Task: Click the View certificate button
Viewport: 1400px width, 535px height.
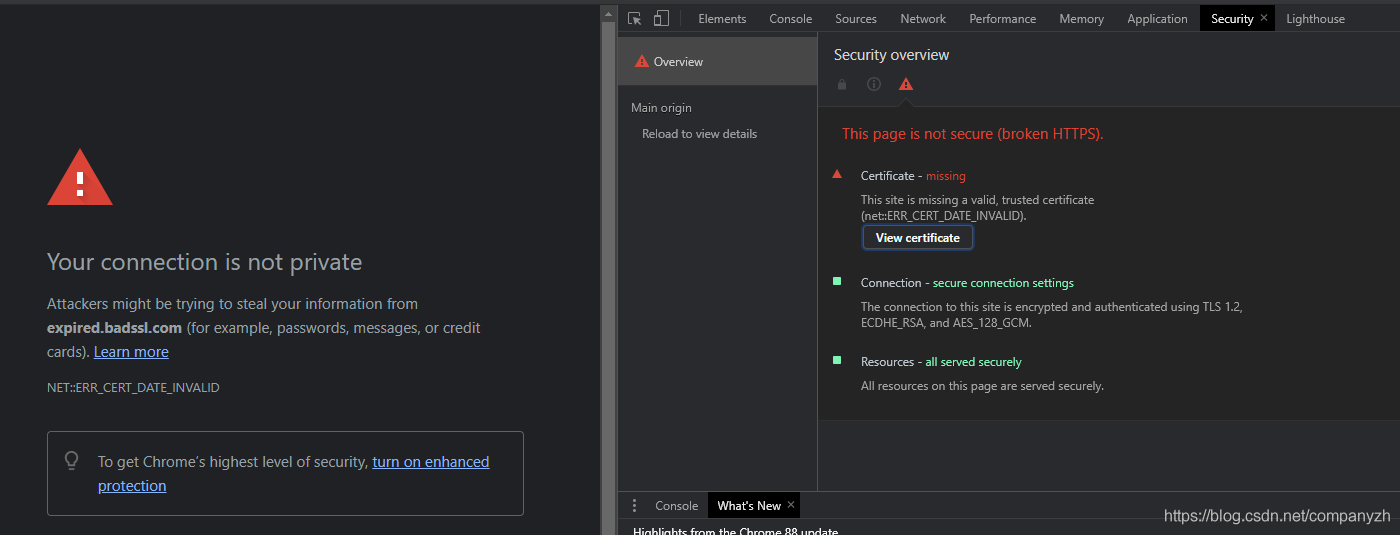Action: (x=917, y=238)
